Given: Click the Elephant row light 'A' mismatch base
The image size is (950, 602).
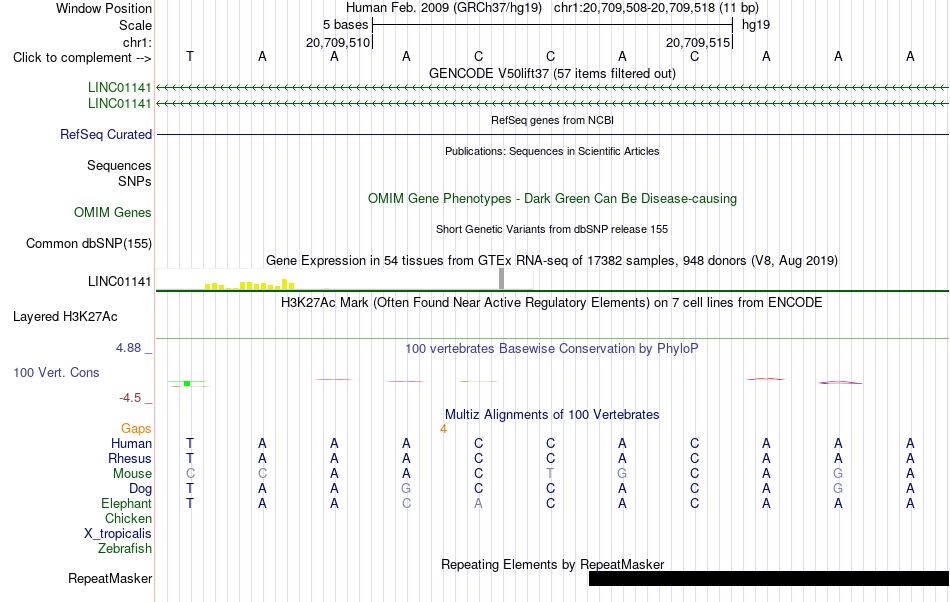Looking at the screenshot, I should tap(478, 503).
